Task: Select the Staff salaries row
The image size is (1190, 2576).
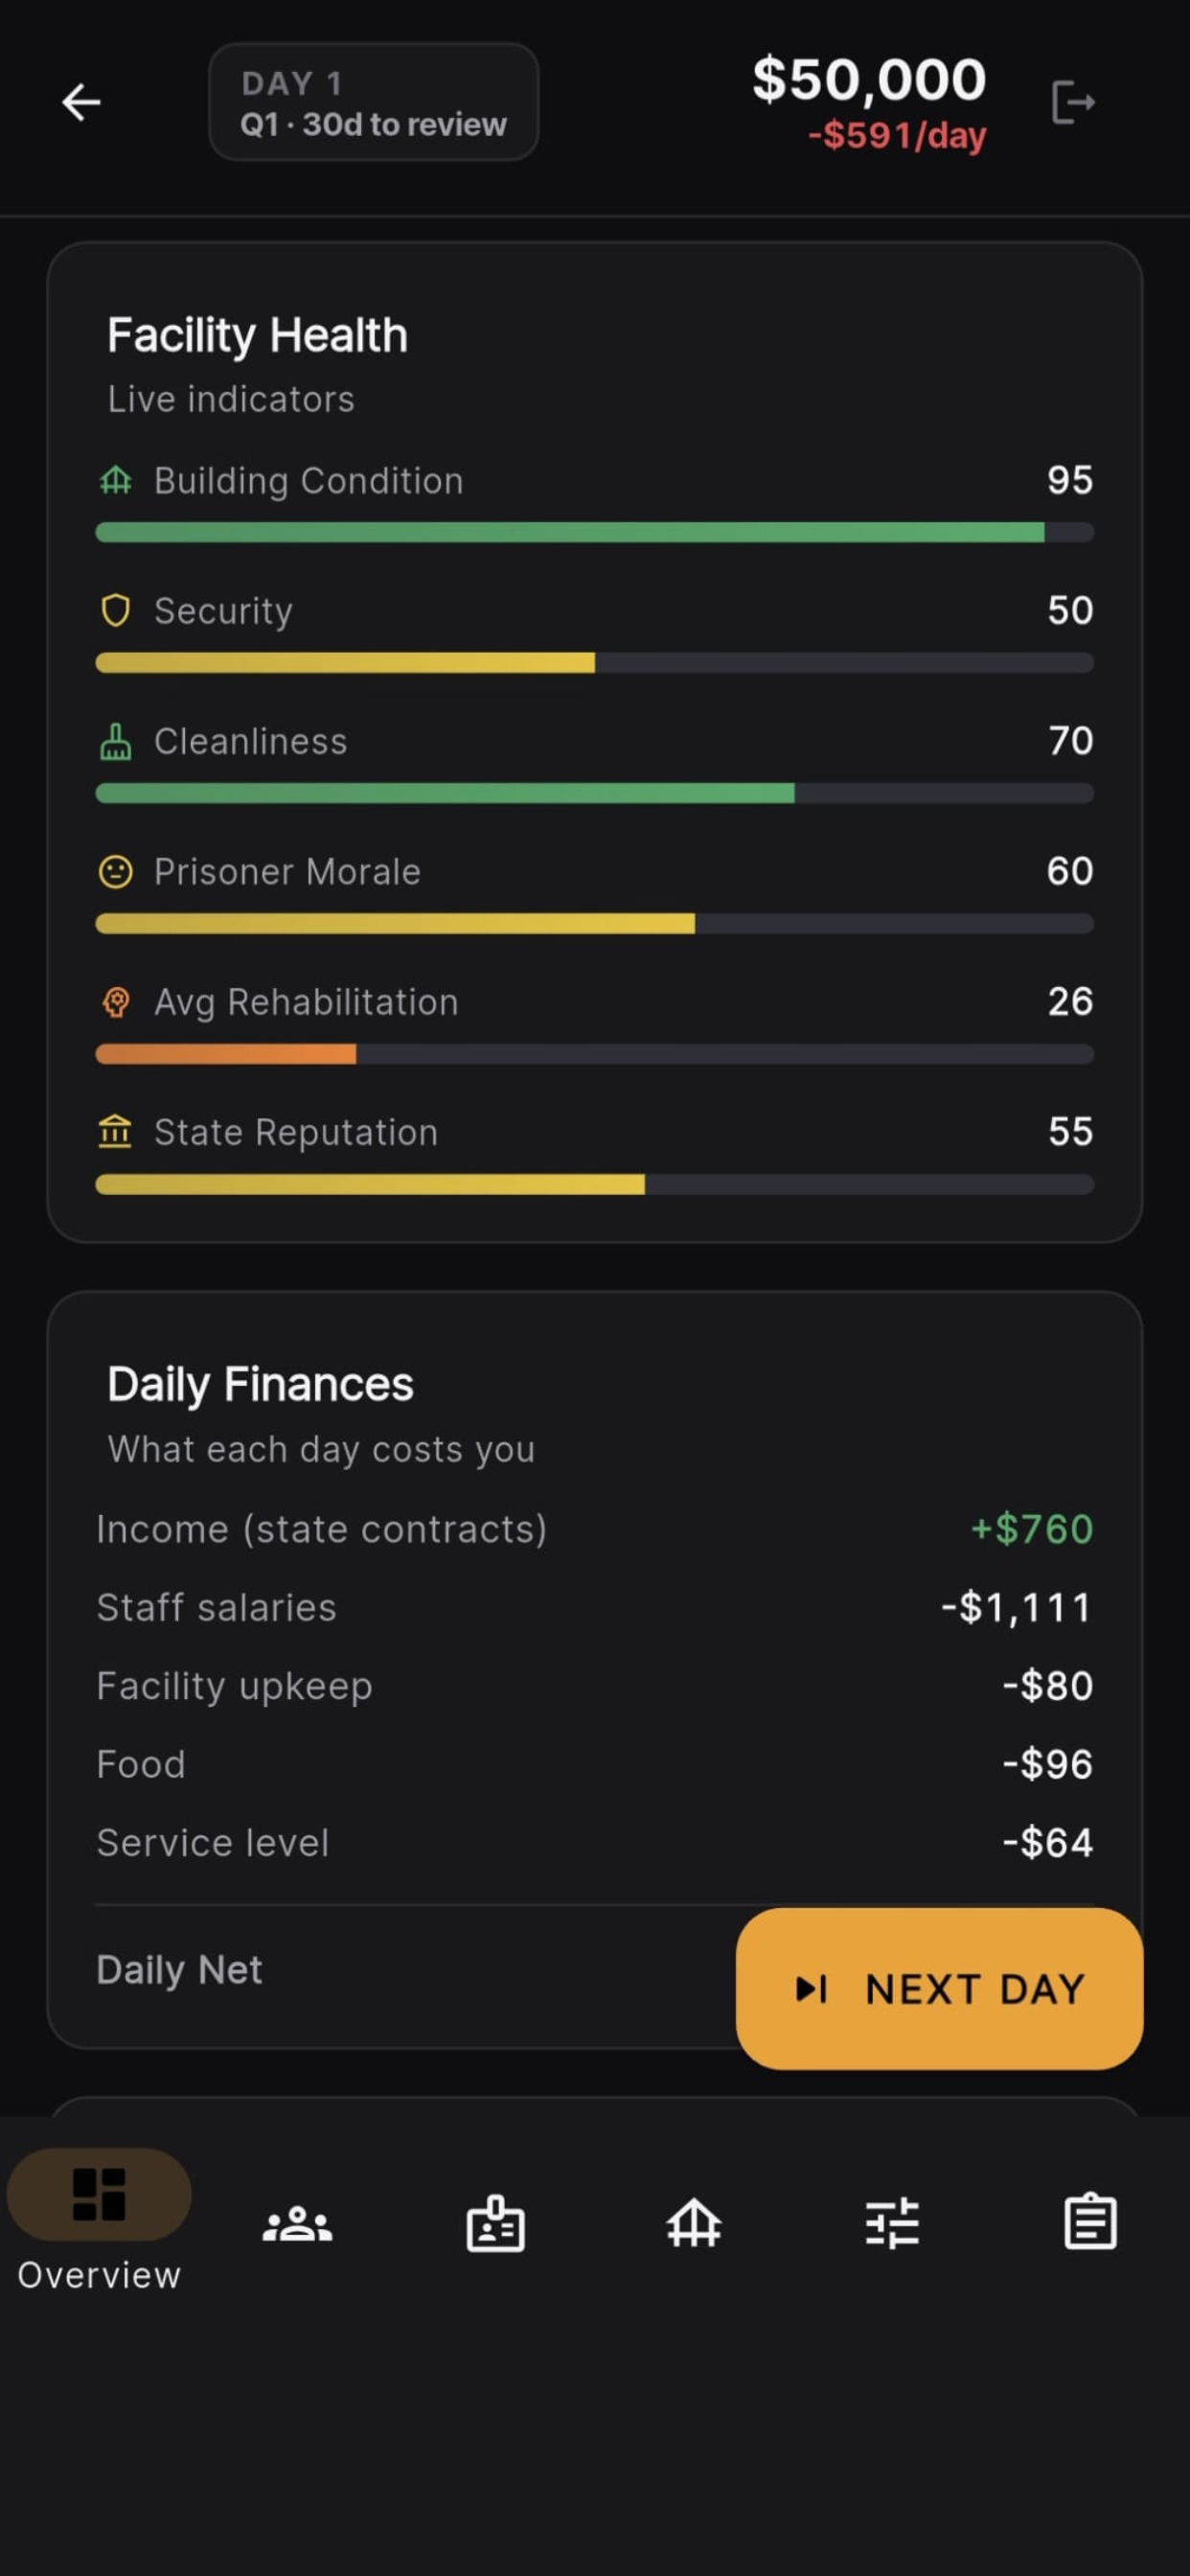Action: pyautogui.click(x=594, y=1607)
